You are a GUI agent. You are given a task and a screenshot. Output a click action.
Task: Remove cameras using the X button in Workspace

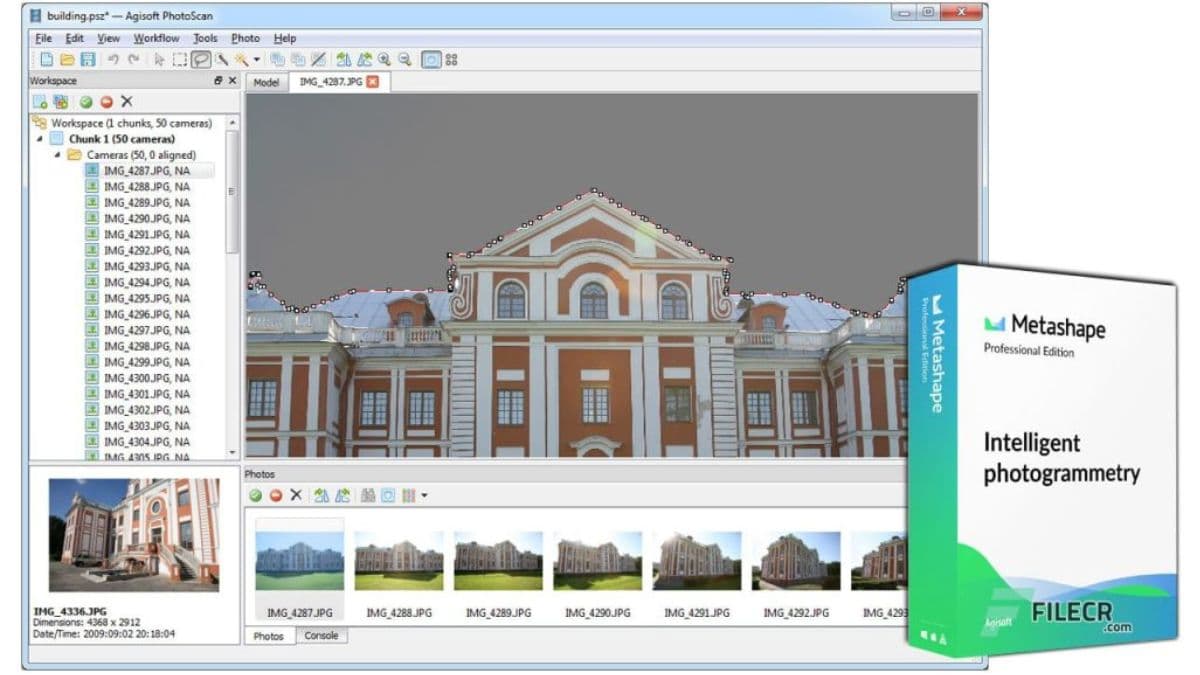pyautogui.click(x=127, y=100)
